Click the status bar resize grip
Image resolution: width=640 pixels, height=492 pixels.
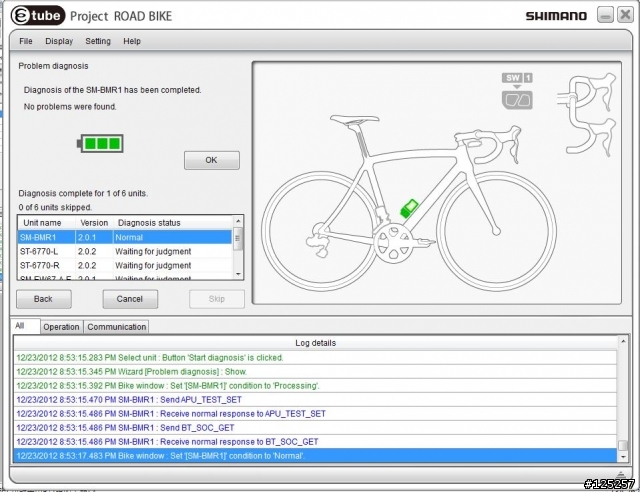[x=621, y=475]
